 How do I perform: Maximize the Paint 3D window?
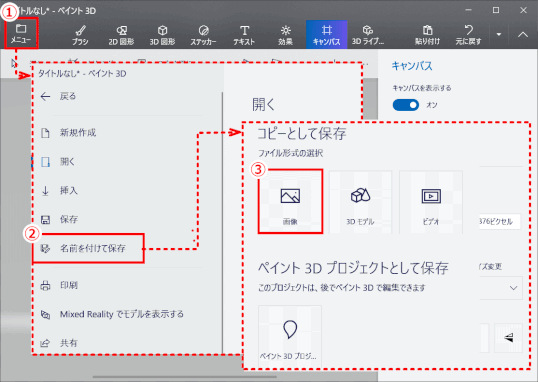coord(496,10)
